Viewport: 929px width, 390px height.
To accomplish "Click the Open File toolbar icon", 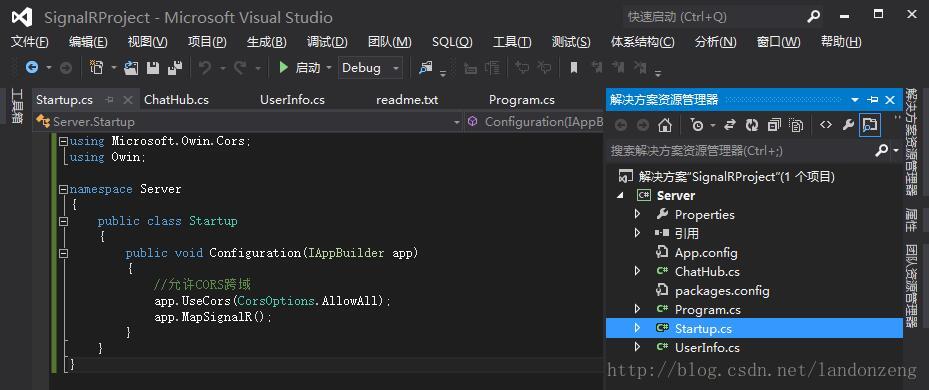I will click(131, 68).
